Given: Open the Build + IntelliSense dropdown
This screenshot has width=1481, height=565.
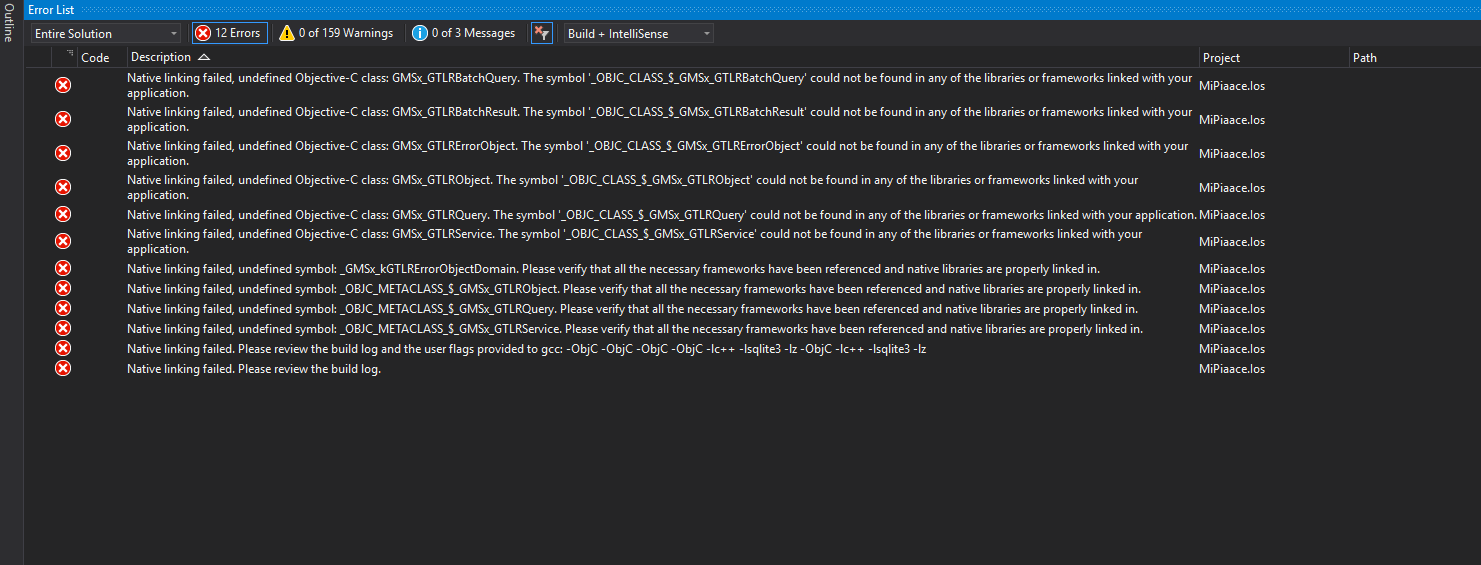Looking at the screenshot, I should pyautogui.click(x=639, y=33).
